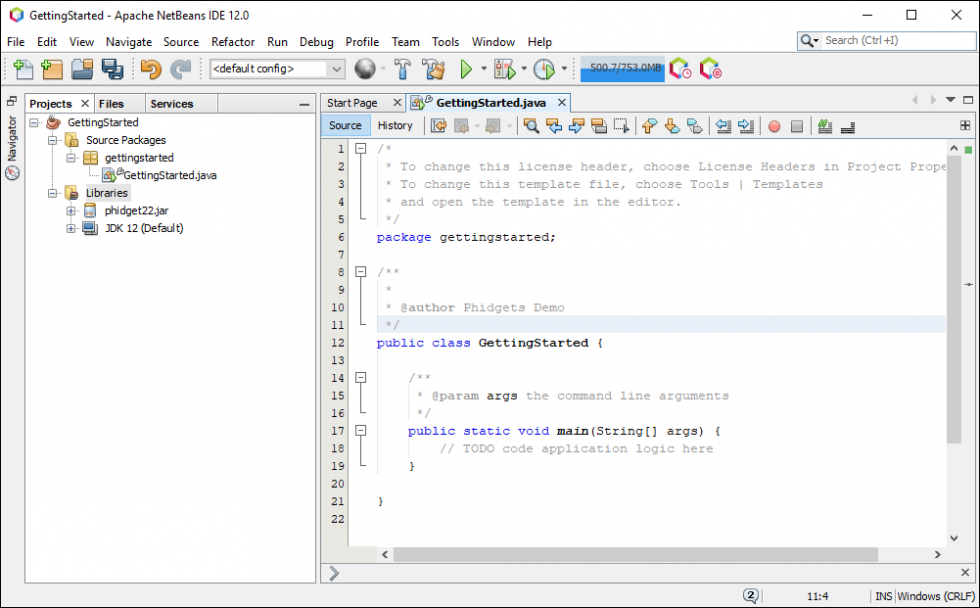Collapse the class GettingStarted code fold
Image resolution: width=980 pixels, height=608 pixels.
[360, 342]
